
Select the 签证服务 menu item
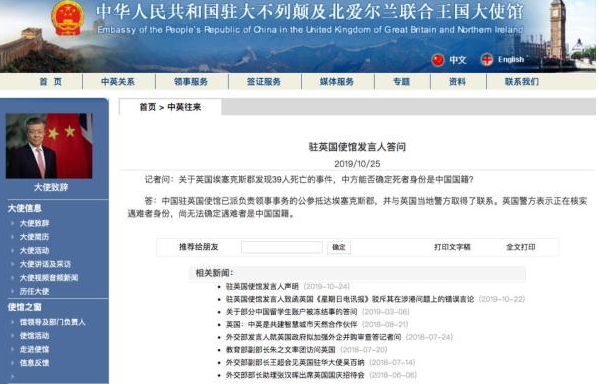pyautogui.click(x=264, y=82)
